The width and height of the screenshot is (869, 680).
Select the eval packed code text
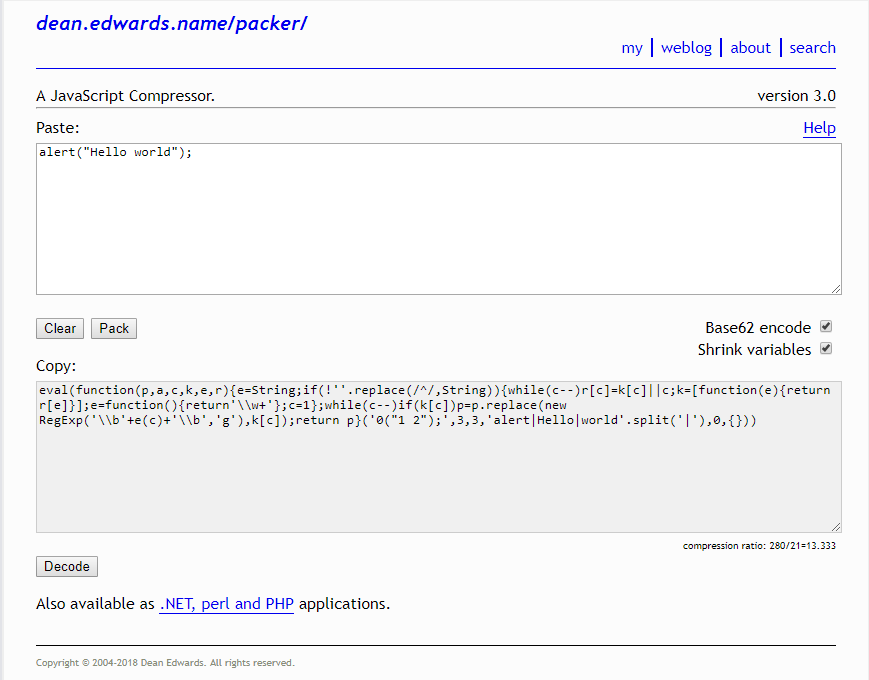click(400, 405)
